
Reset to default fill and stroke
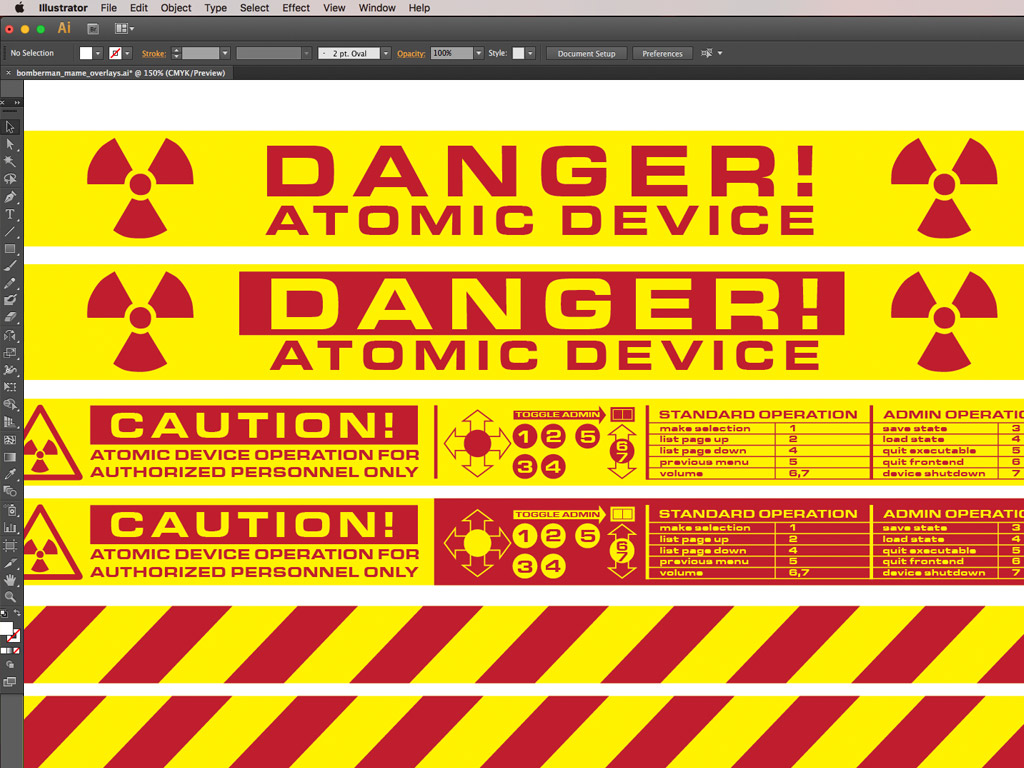[x=4, y=614]
